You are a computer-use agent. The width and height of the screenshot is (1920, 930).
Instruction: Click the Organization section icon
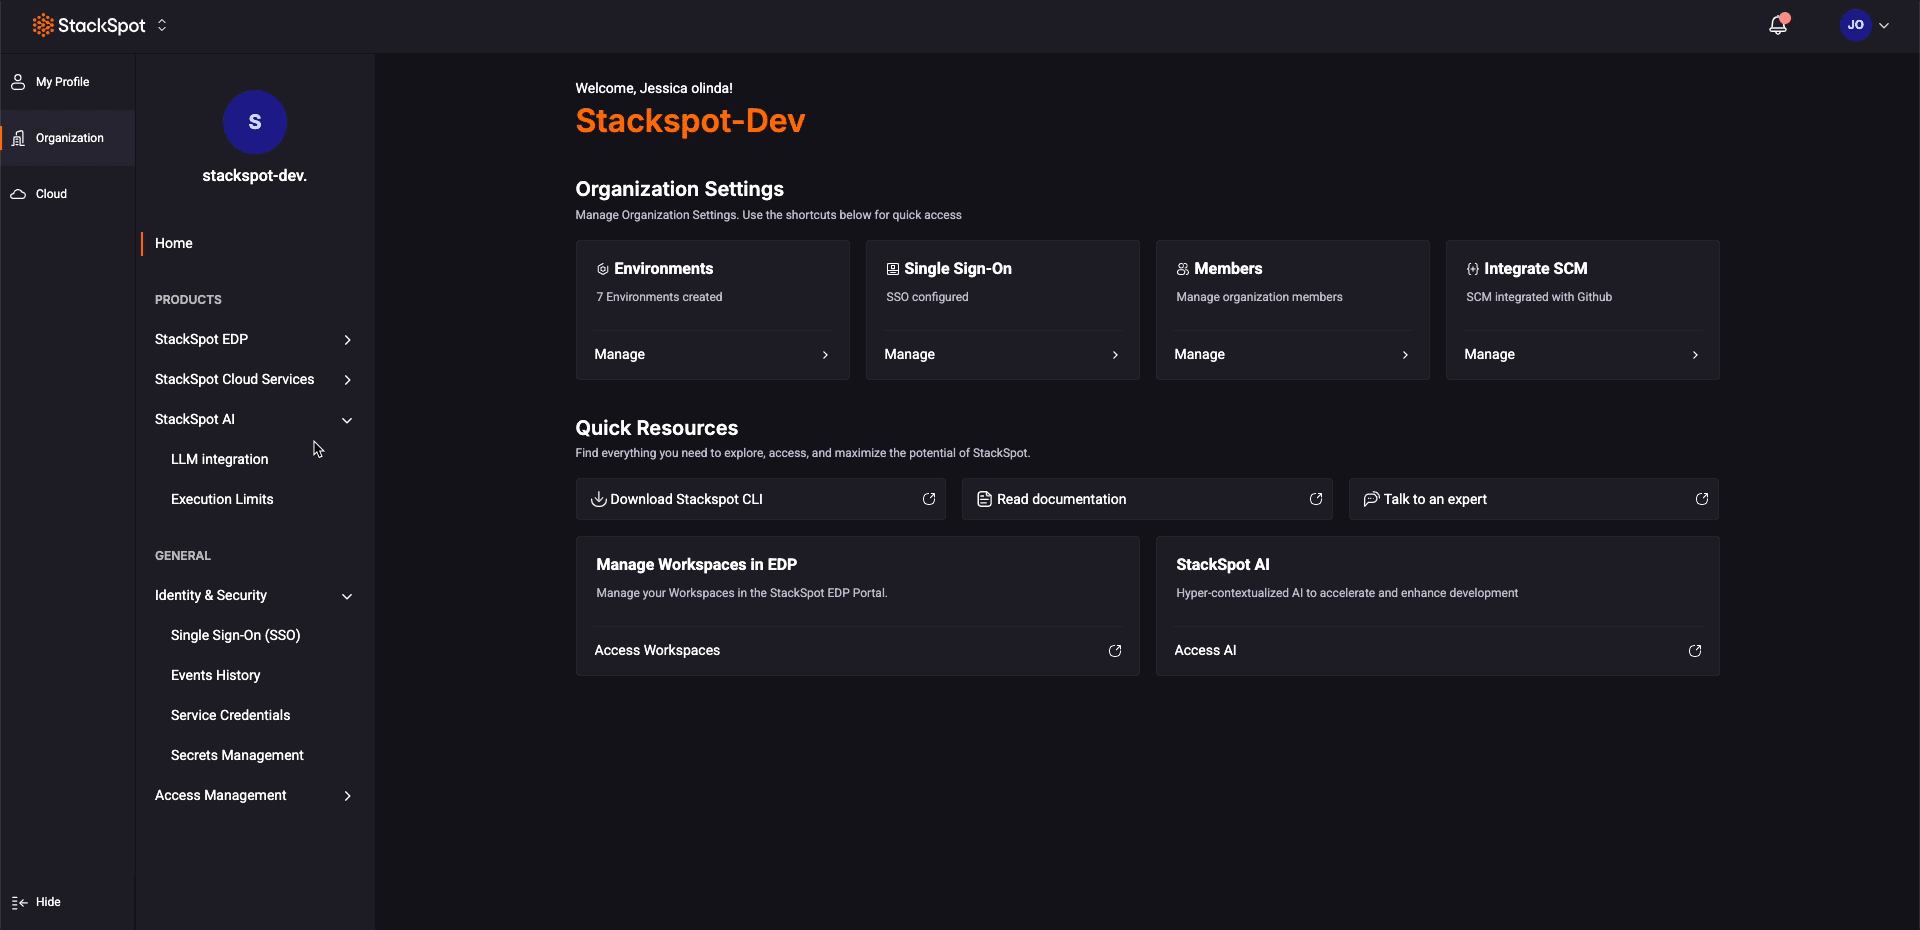pyautogui.click(x=18, y=138)
